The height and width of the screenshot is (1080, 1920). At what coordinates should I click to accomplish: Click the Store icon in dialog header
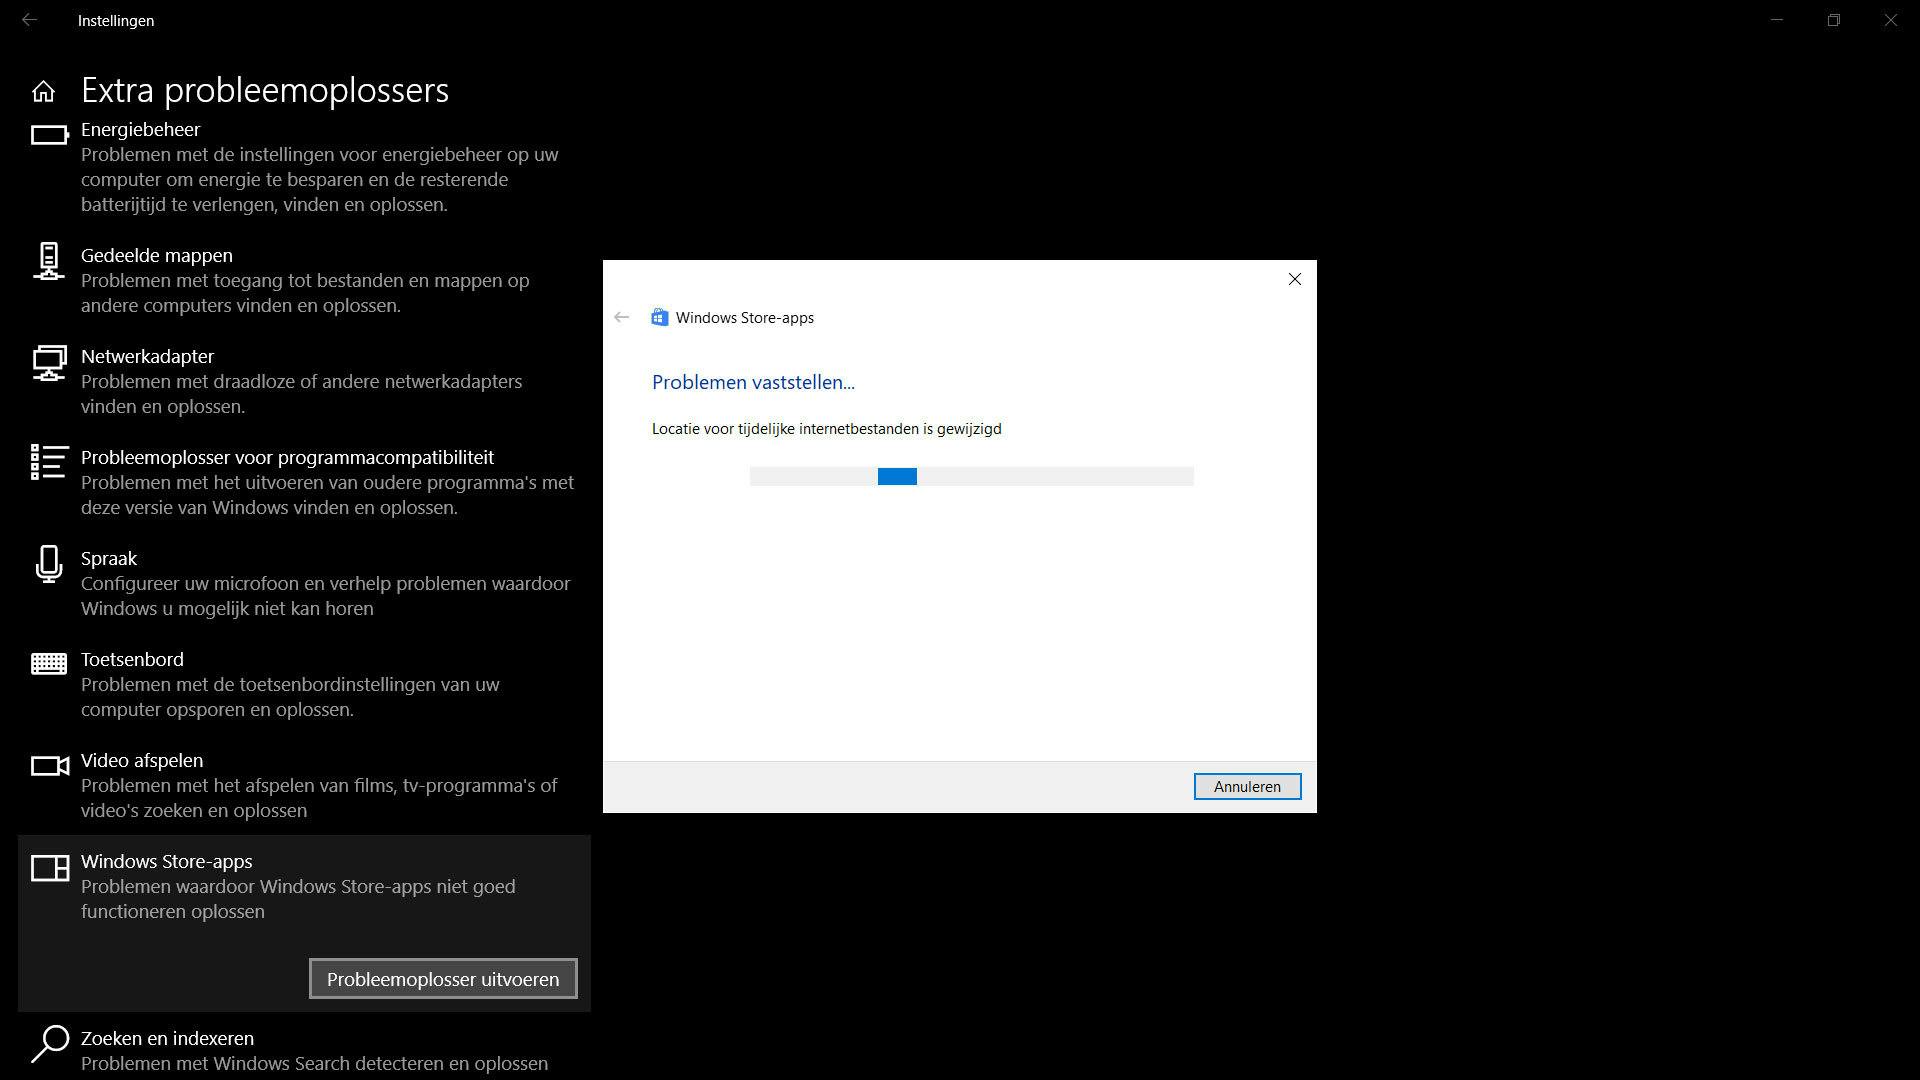pos(659,317)
